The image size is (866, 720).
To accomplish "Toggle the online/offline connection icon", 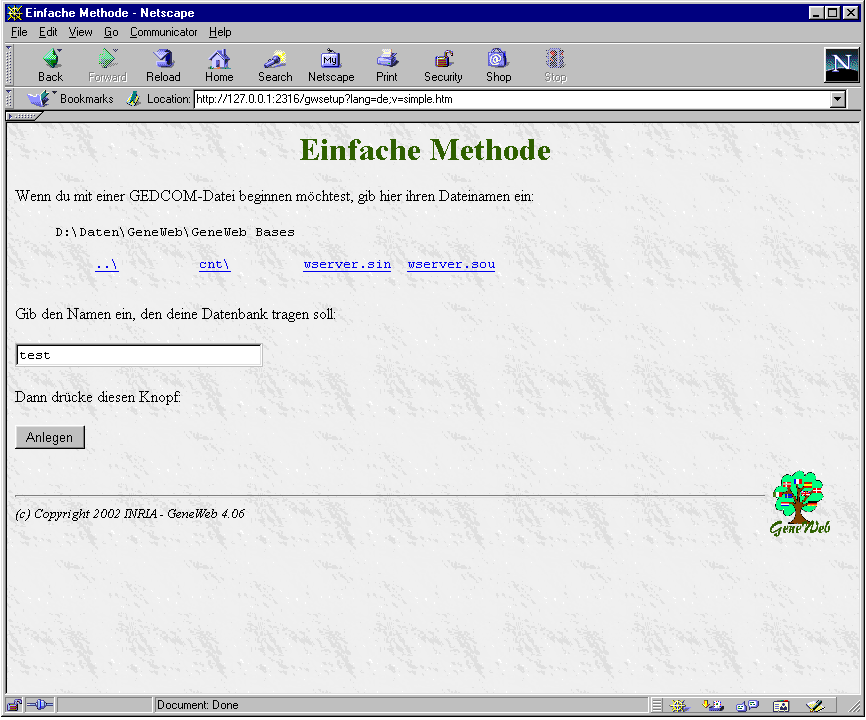I will (x=39, y=705).
